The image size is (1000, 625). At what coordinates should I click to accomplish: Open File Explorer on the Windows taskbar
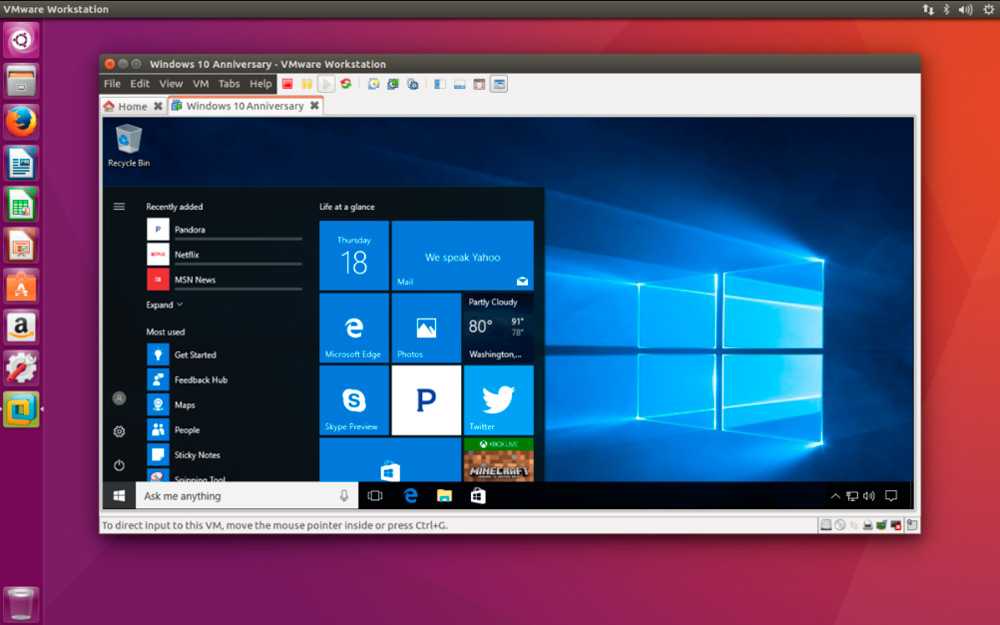click(x=444, y=496)
